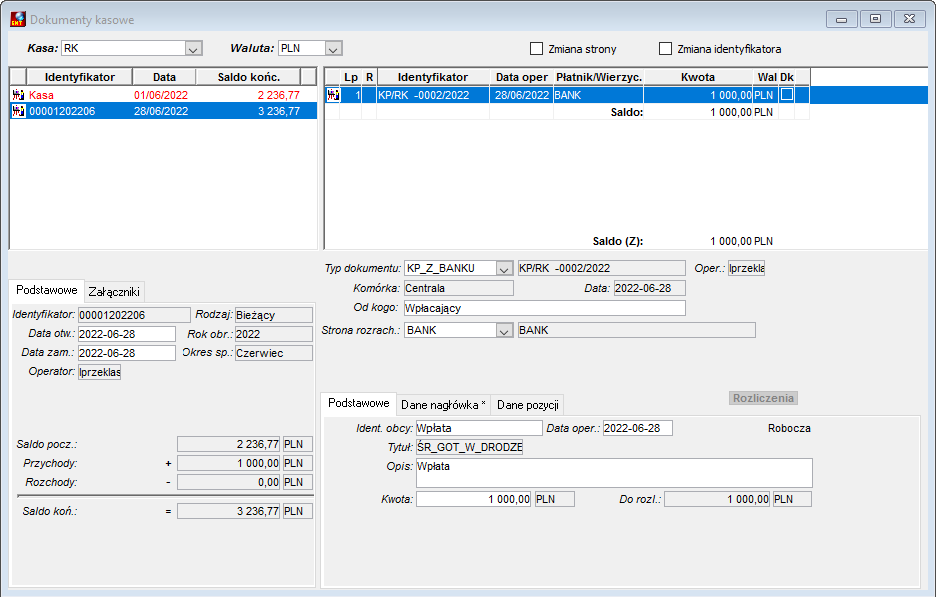Click the Data oper. field 2022-06-28

click(x=638, y=428)
